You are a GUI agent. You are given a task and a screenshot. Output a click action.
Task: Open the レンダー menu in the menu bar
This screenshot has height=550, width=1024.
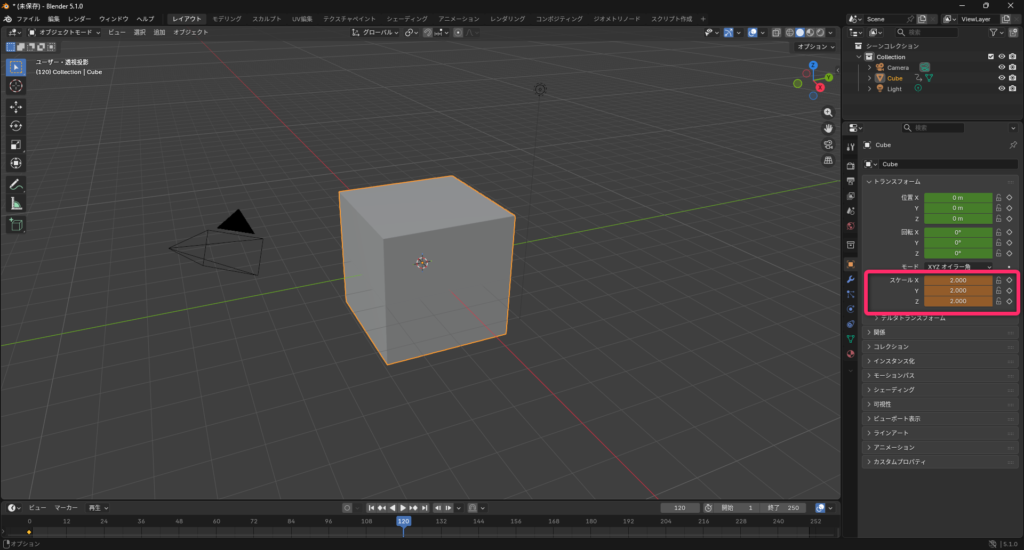pos(79,19)
